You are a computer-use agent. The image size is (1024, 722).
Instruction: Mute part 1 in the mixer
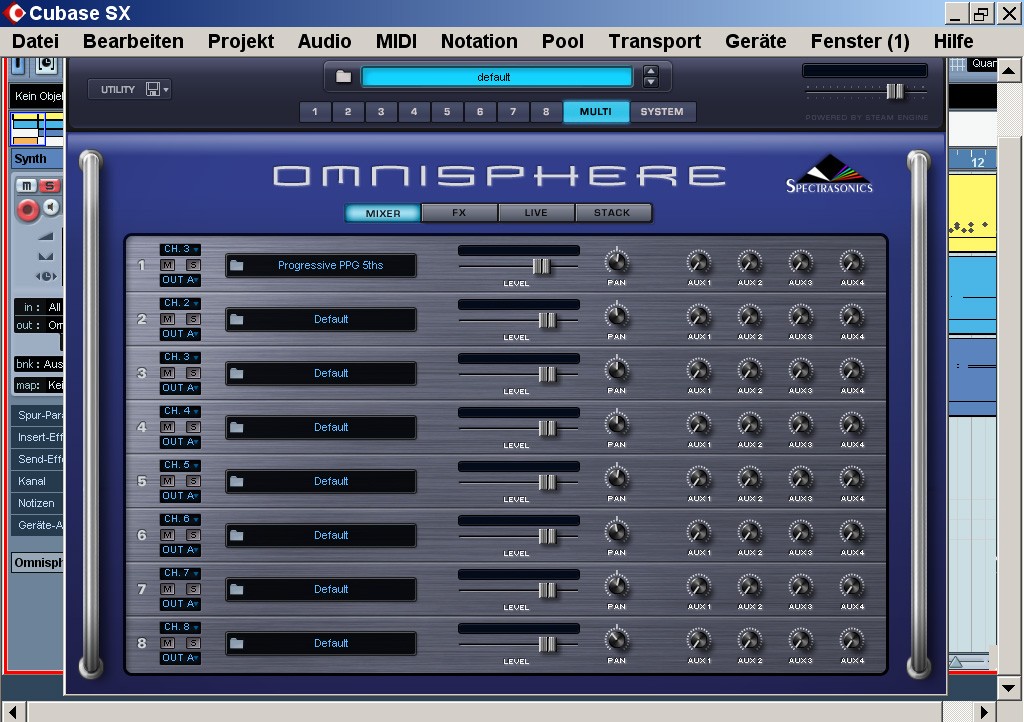[x=168, y=265]
